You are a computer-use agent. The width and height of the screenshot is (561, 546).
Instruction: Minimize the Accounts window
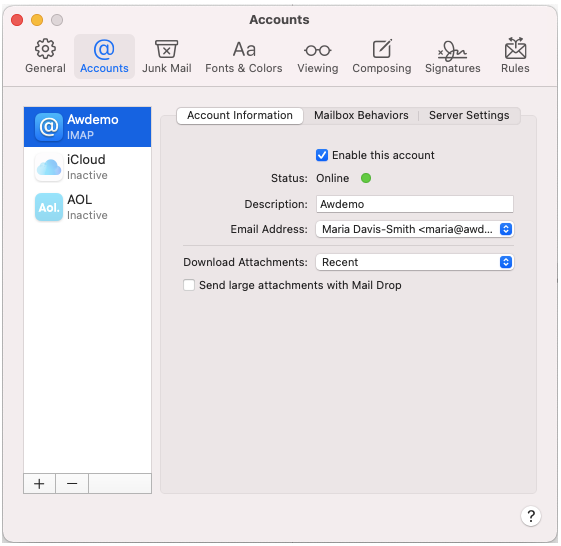[37, 20]
